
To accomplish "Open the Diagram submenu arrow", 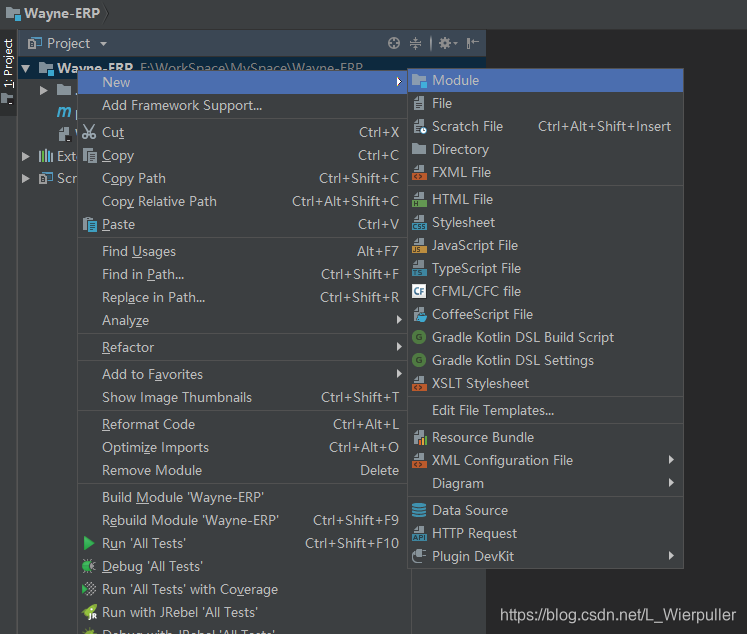I will [671, 483].
